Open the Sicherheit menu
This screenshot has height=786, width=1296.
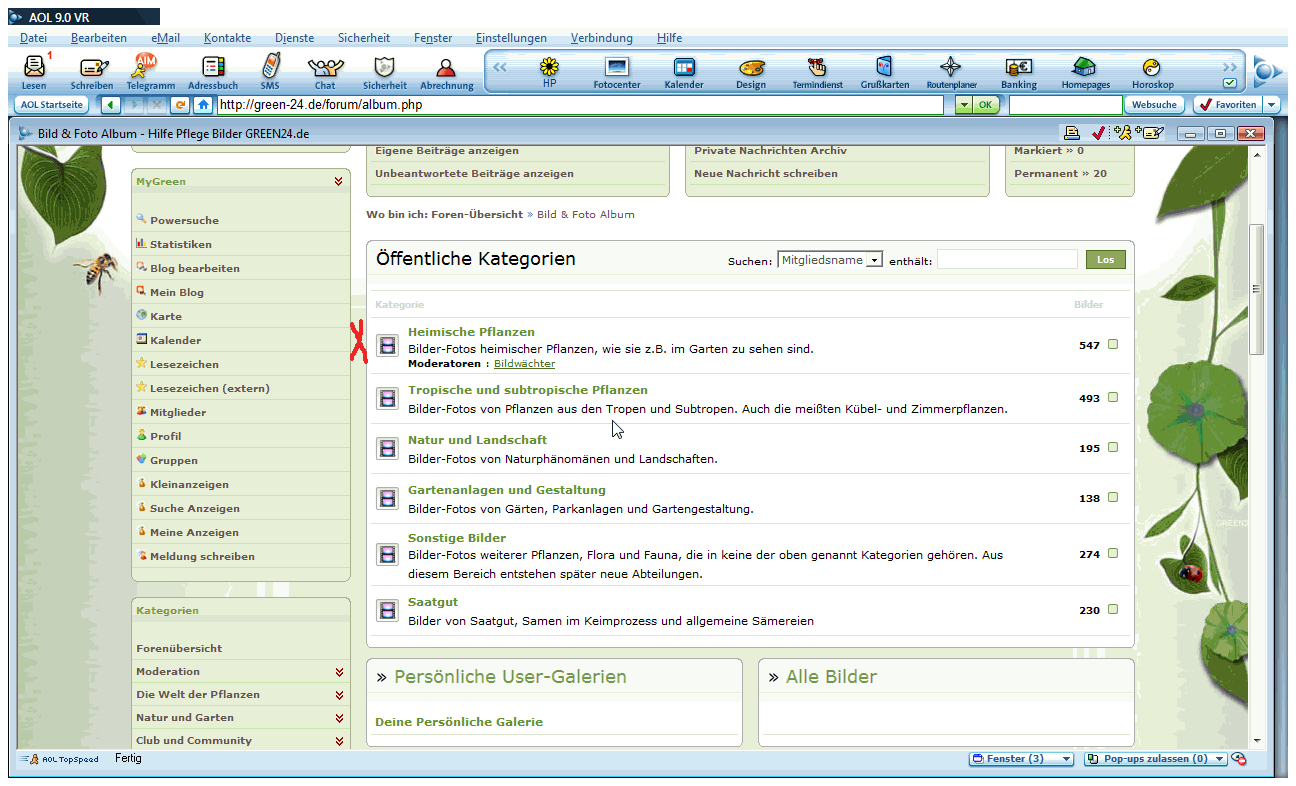point(363,38)
